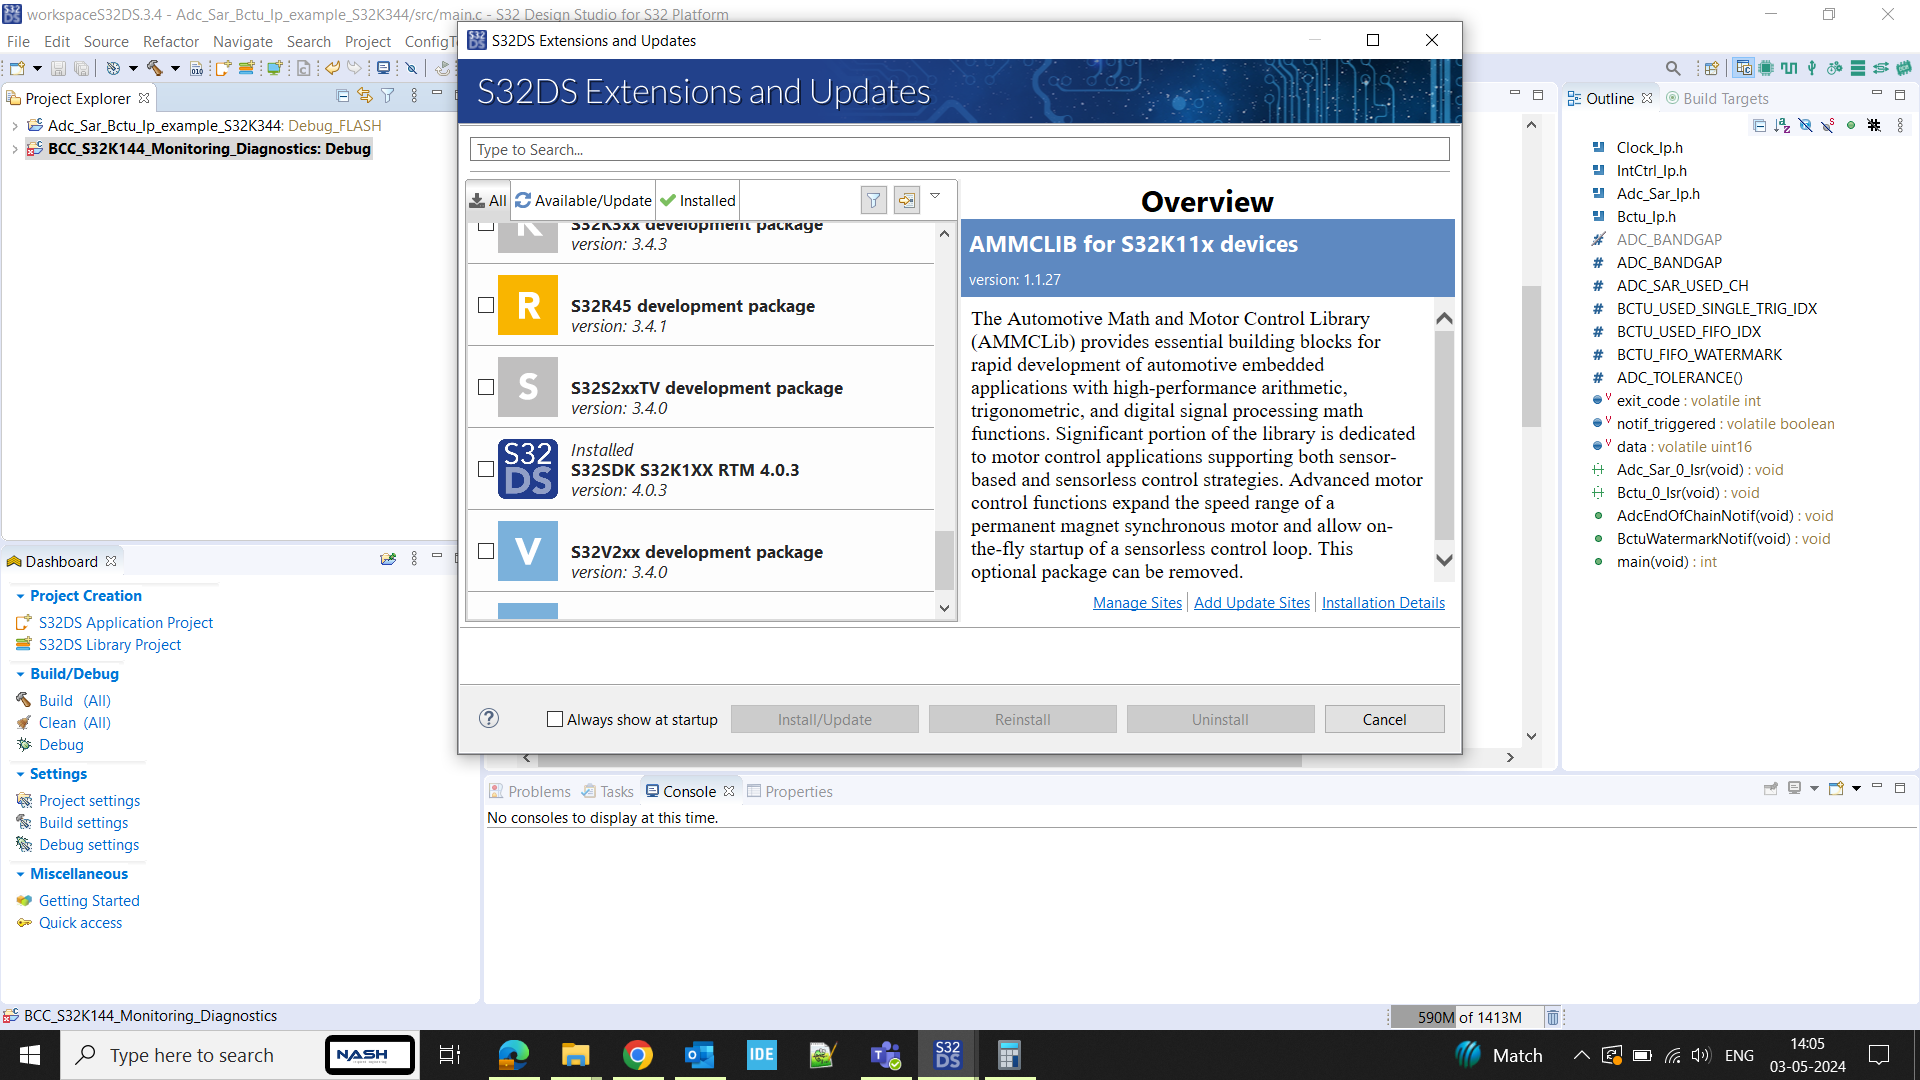Click the Save toolbar icon

(58, 68)
